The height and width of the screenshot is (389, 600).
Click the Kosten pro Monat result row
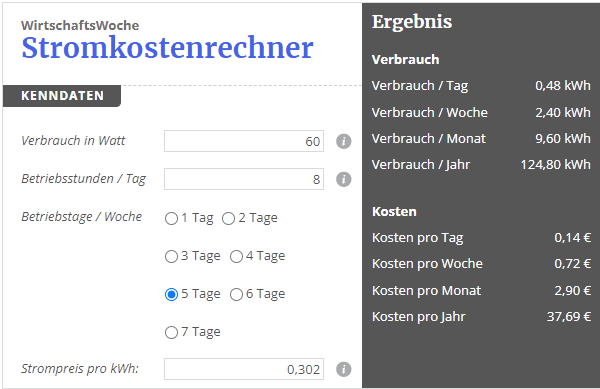point(481,290)
